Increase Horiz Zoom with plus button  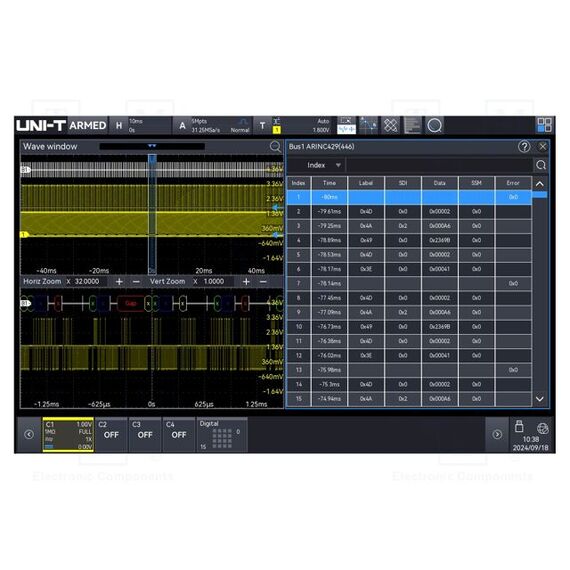coord(119,282)
